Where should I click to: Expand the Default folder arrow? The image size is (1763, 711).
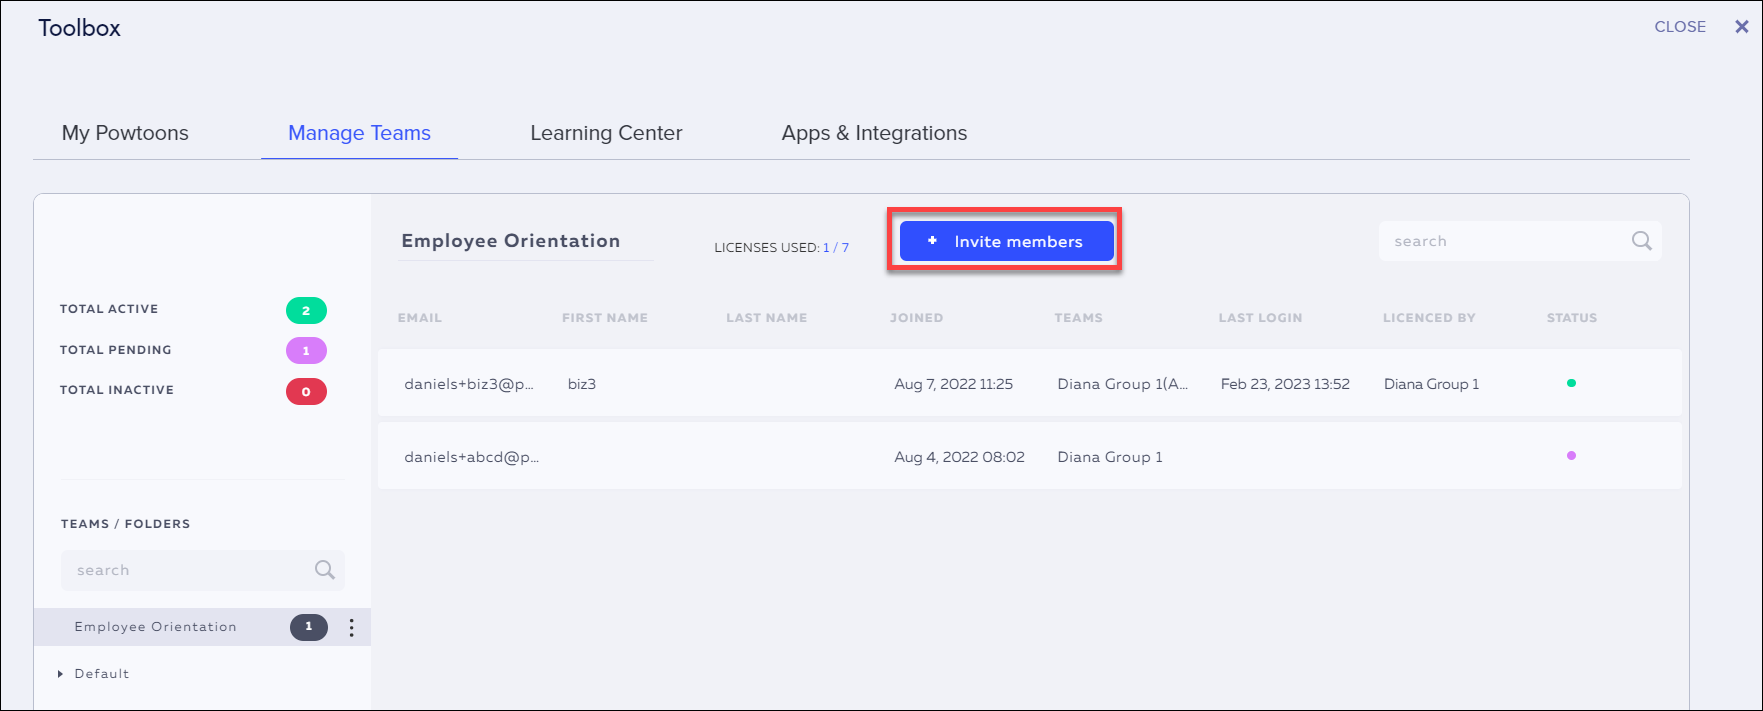(60, 674)
